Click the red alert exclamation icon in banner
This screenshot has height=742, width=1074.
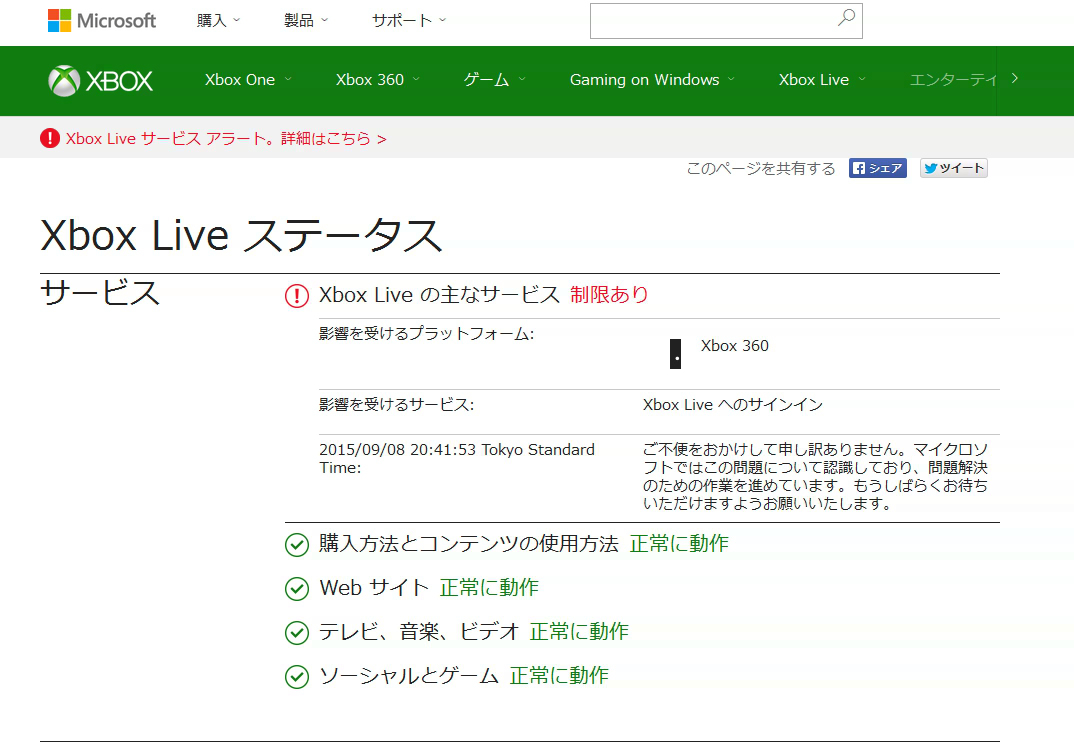(x=50, y=138)
